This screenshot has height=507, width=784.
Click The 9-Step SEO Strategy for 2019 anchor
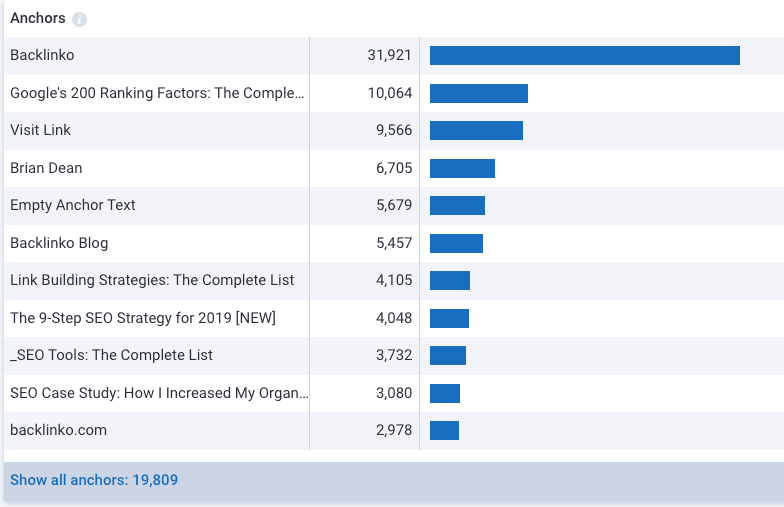click(143, 318)
